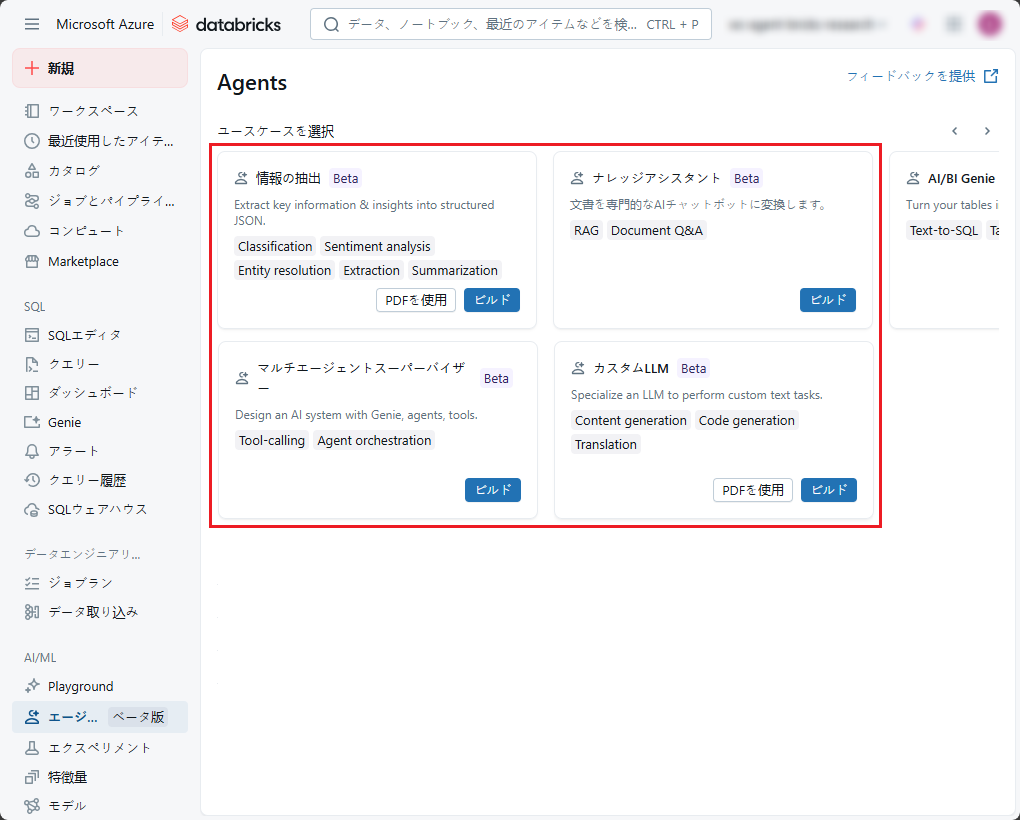The height and width of the screenshot is (820, 1020).
Task: Open the Marketplace sidebar icon
Action: (x=32, y=262)
